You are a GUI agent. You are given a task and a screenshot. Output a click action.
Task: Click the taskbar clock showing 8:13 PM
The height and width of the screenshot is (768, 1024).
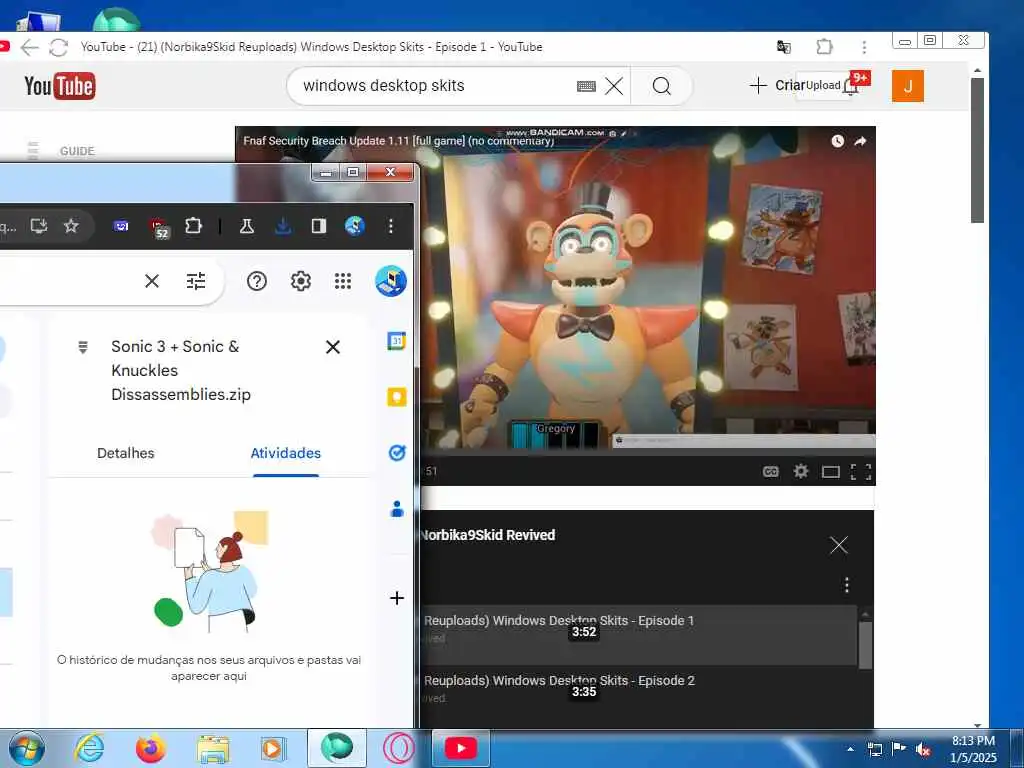pyautogui.click(x=973, y=749)
